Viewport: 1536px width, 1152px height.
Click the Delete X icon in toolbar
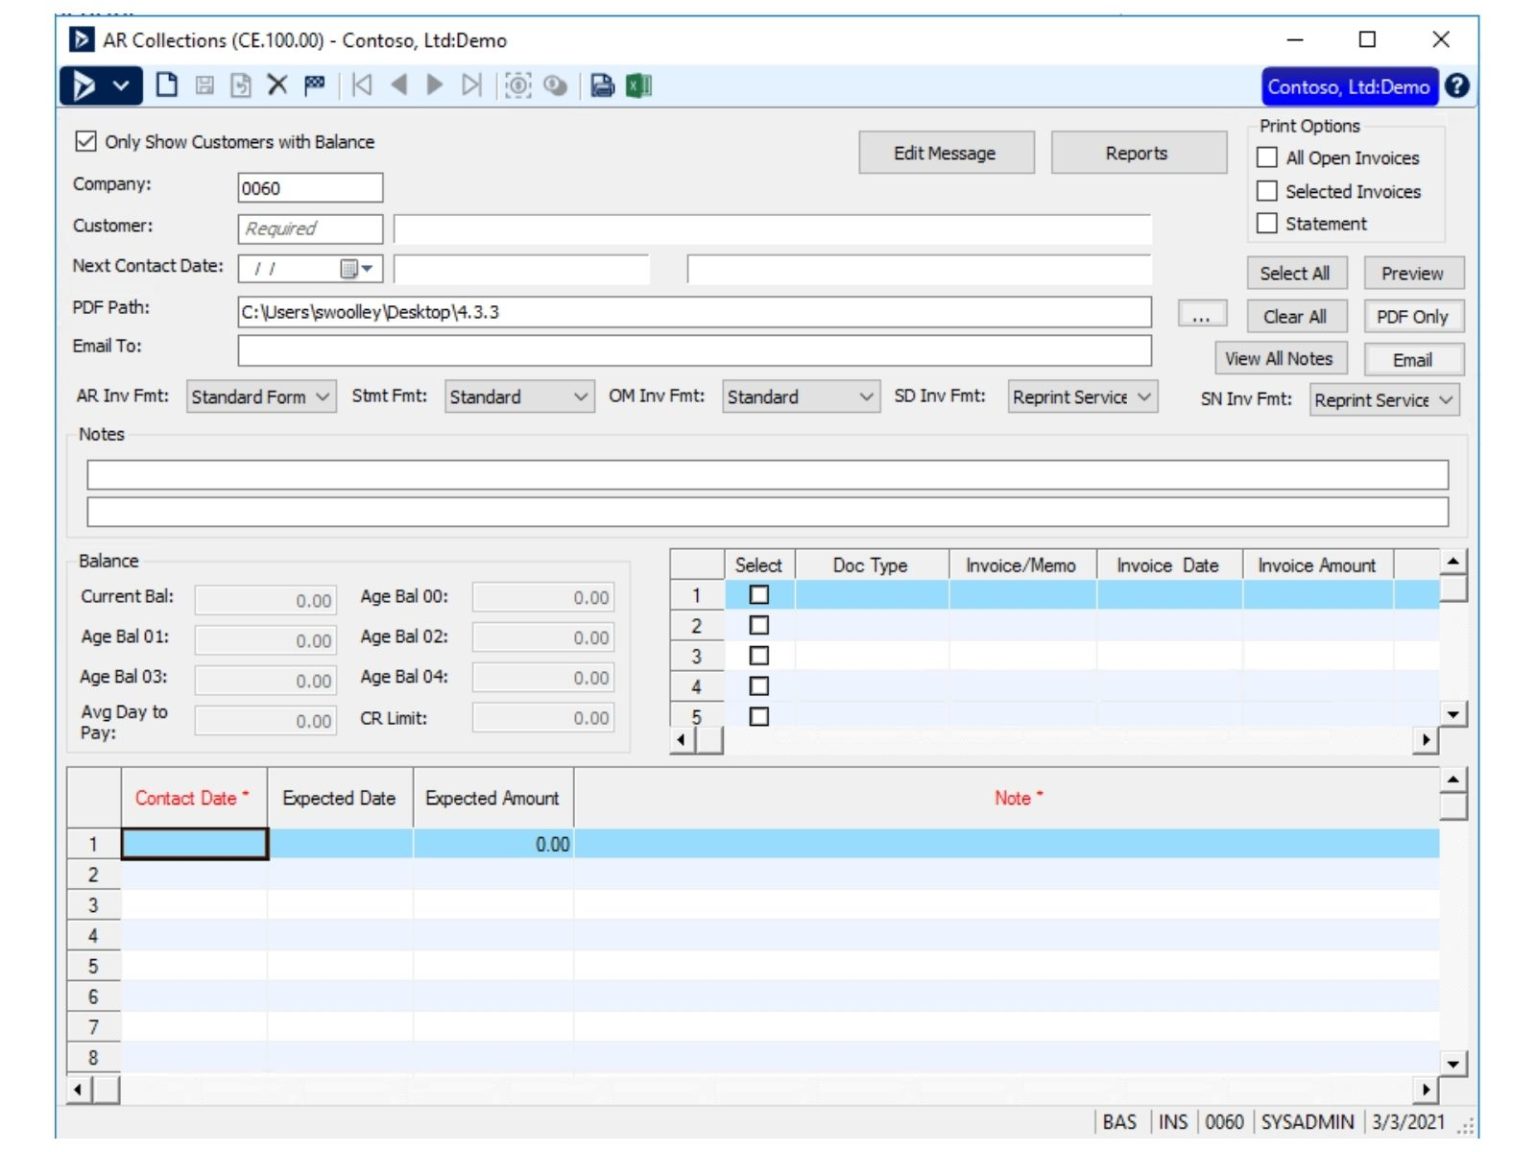pyautogui.click(x=277, y=85)
